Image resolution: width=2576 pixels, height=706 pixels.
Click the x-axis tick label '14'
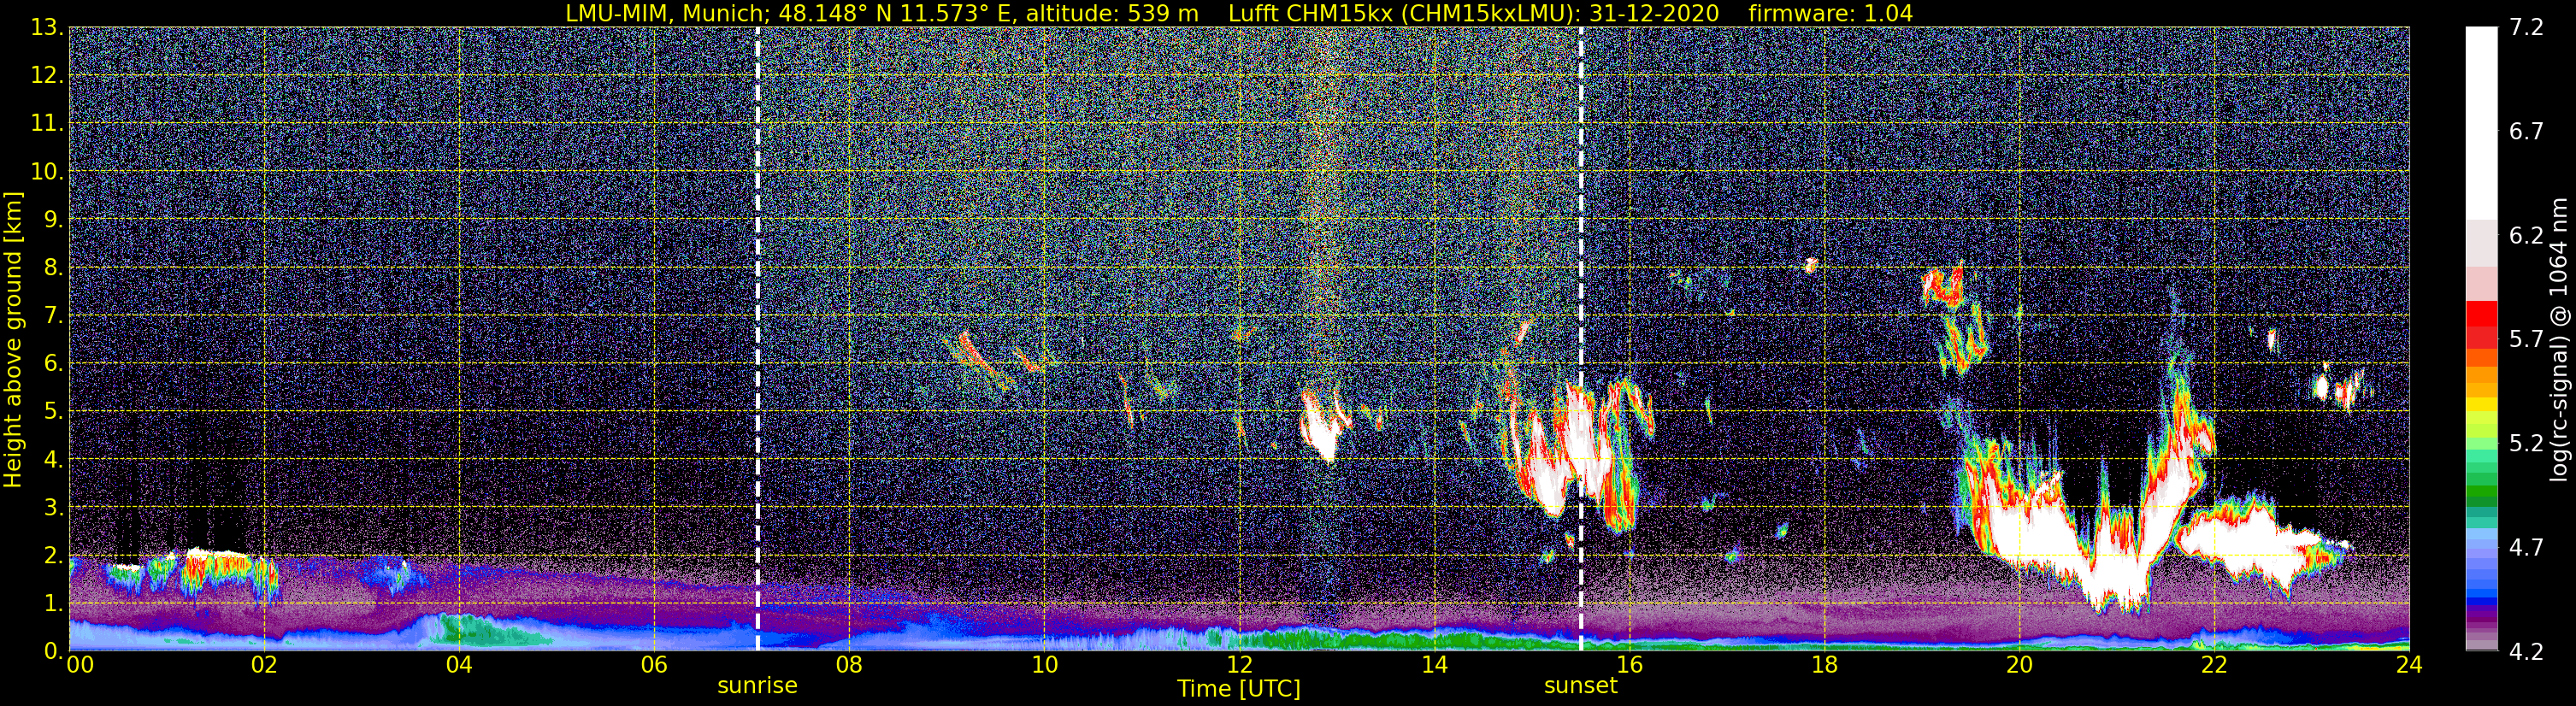click(x=1434, y=665)
